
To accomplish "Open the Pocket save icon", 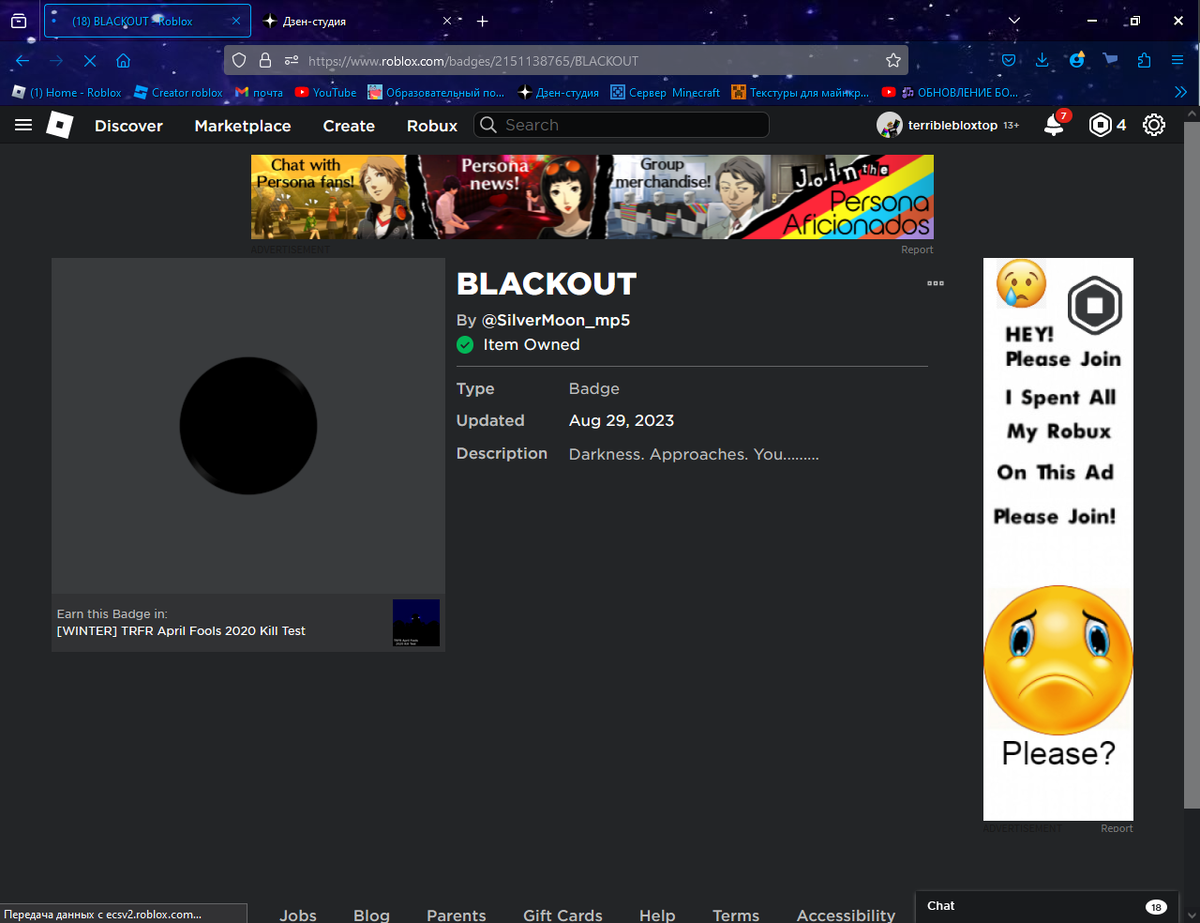I will pos(1009,61).
